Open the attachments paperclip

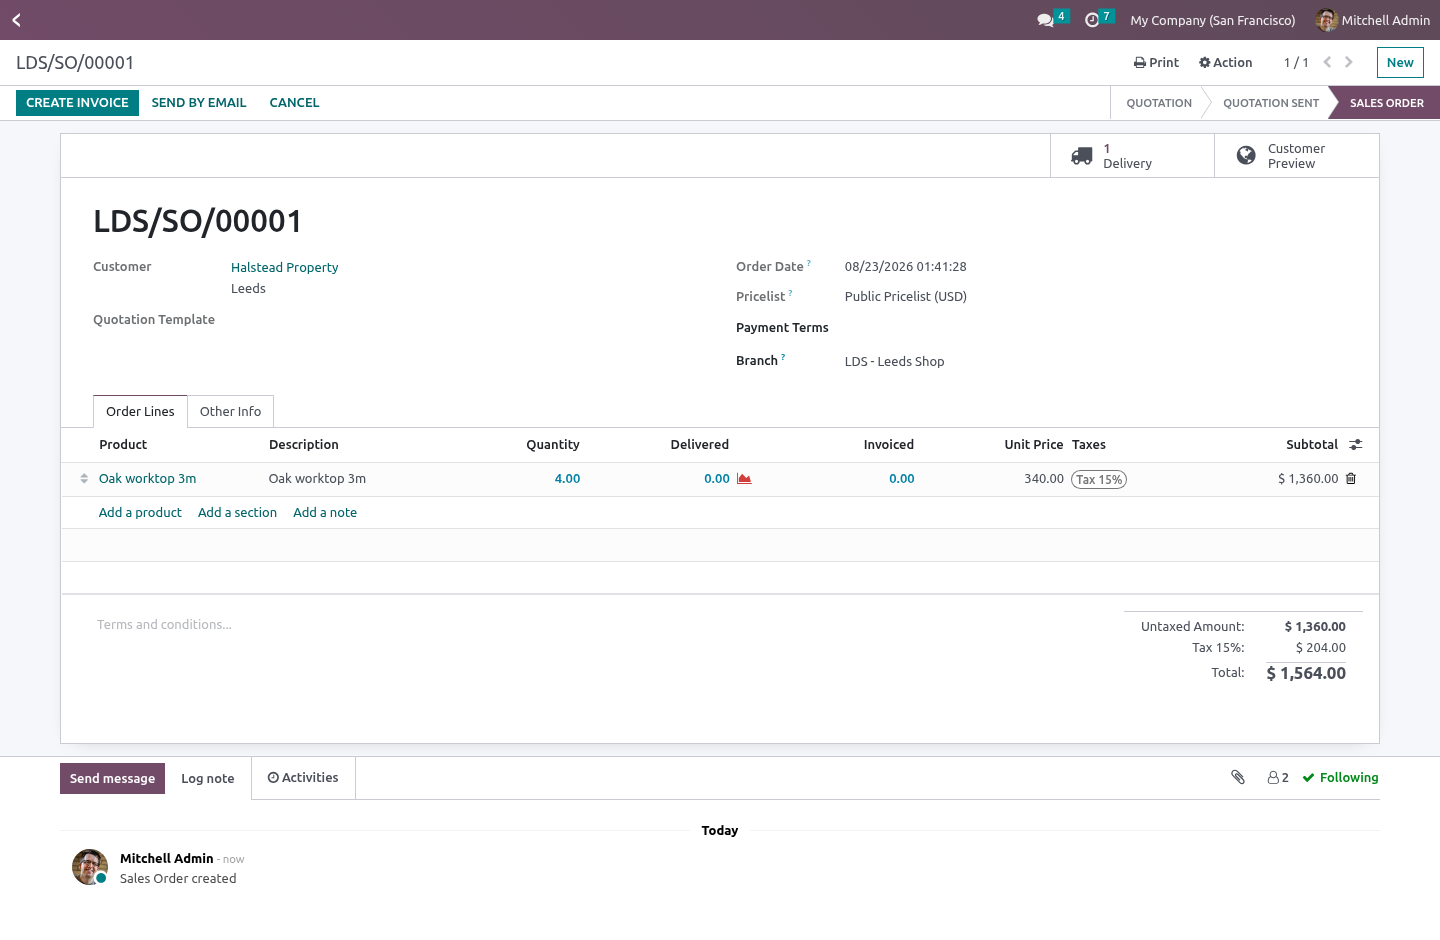[1238, 777]
